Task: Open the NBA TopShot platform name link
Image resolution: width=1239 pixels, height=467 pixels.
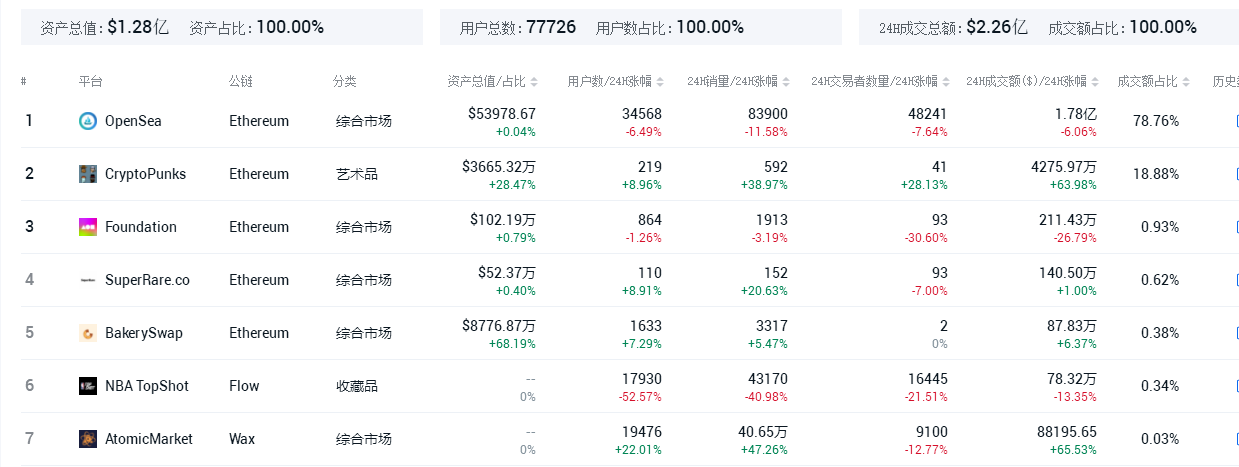Action: pos(147,386)
